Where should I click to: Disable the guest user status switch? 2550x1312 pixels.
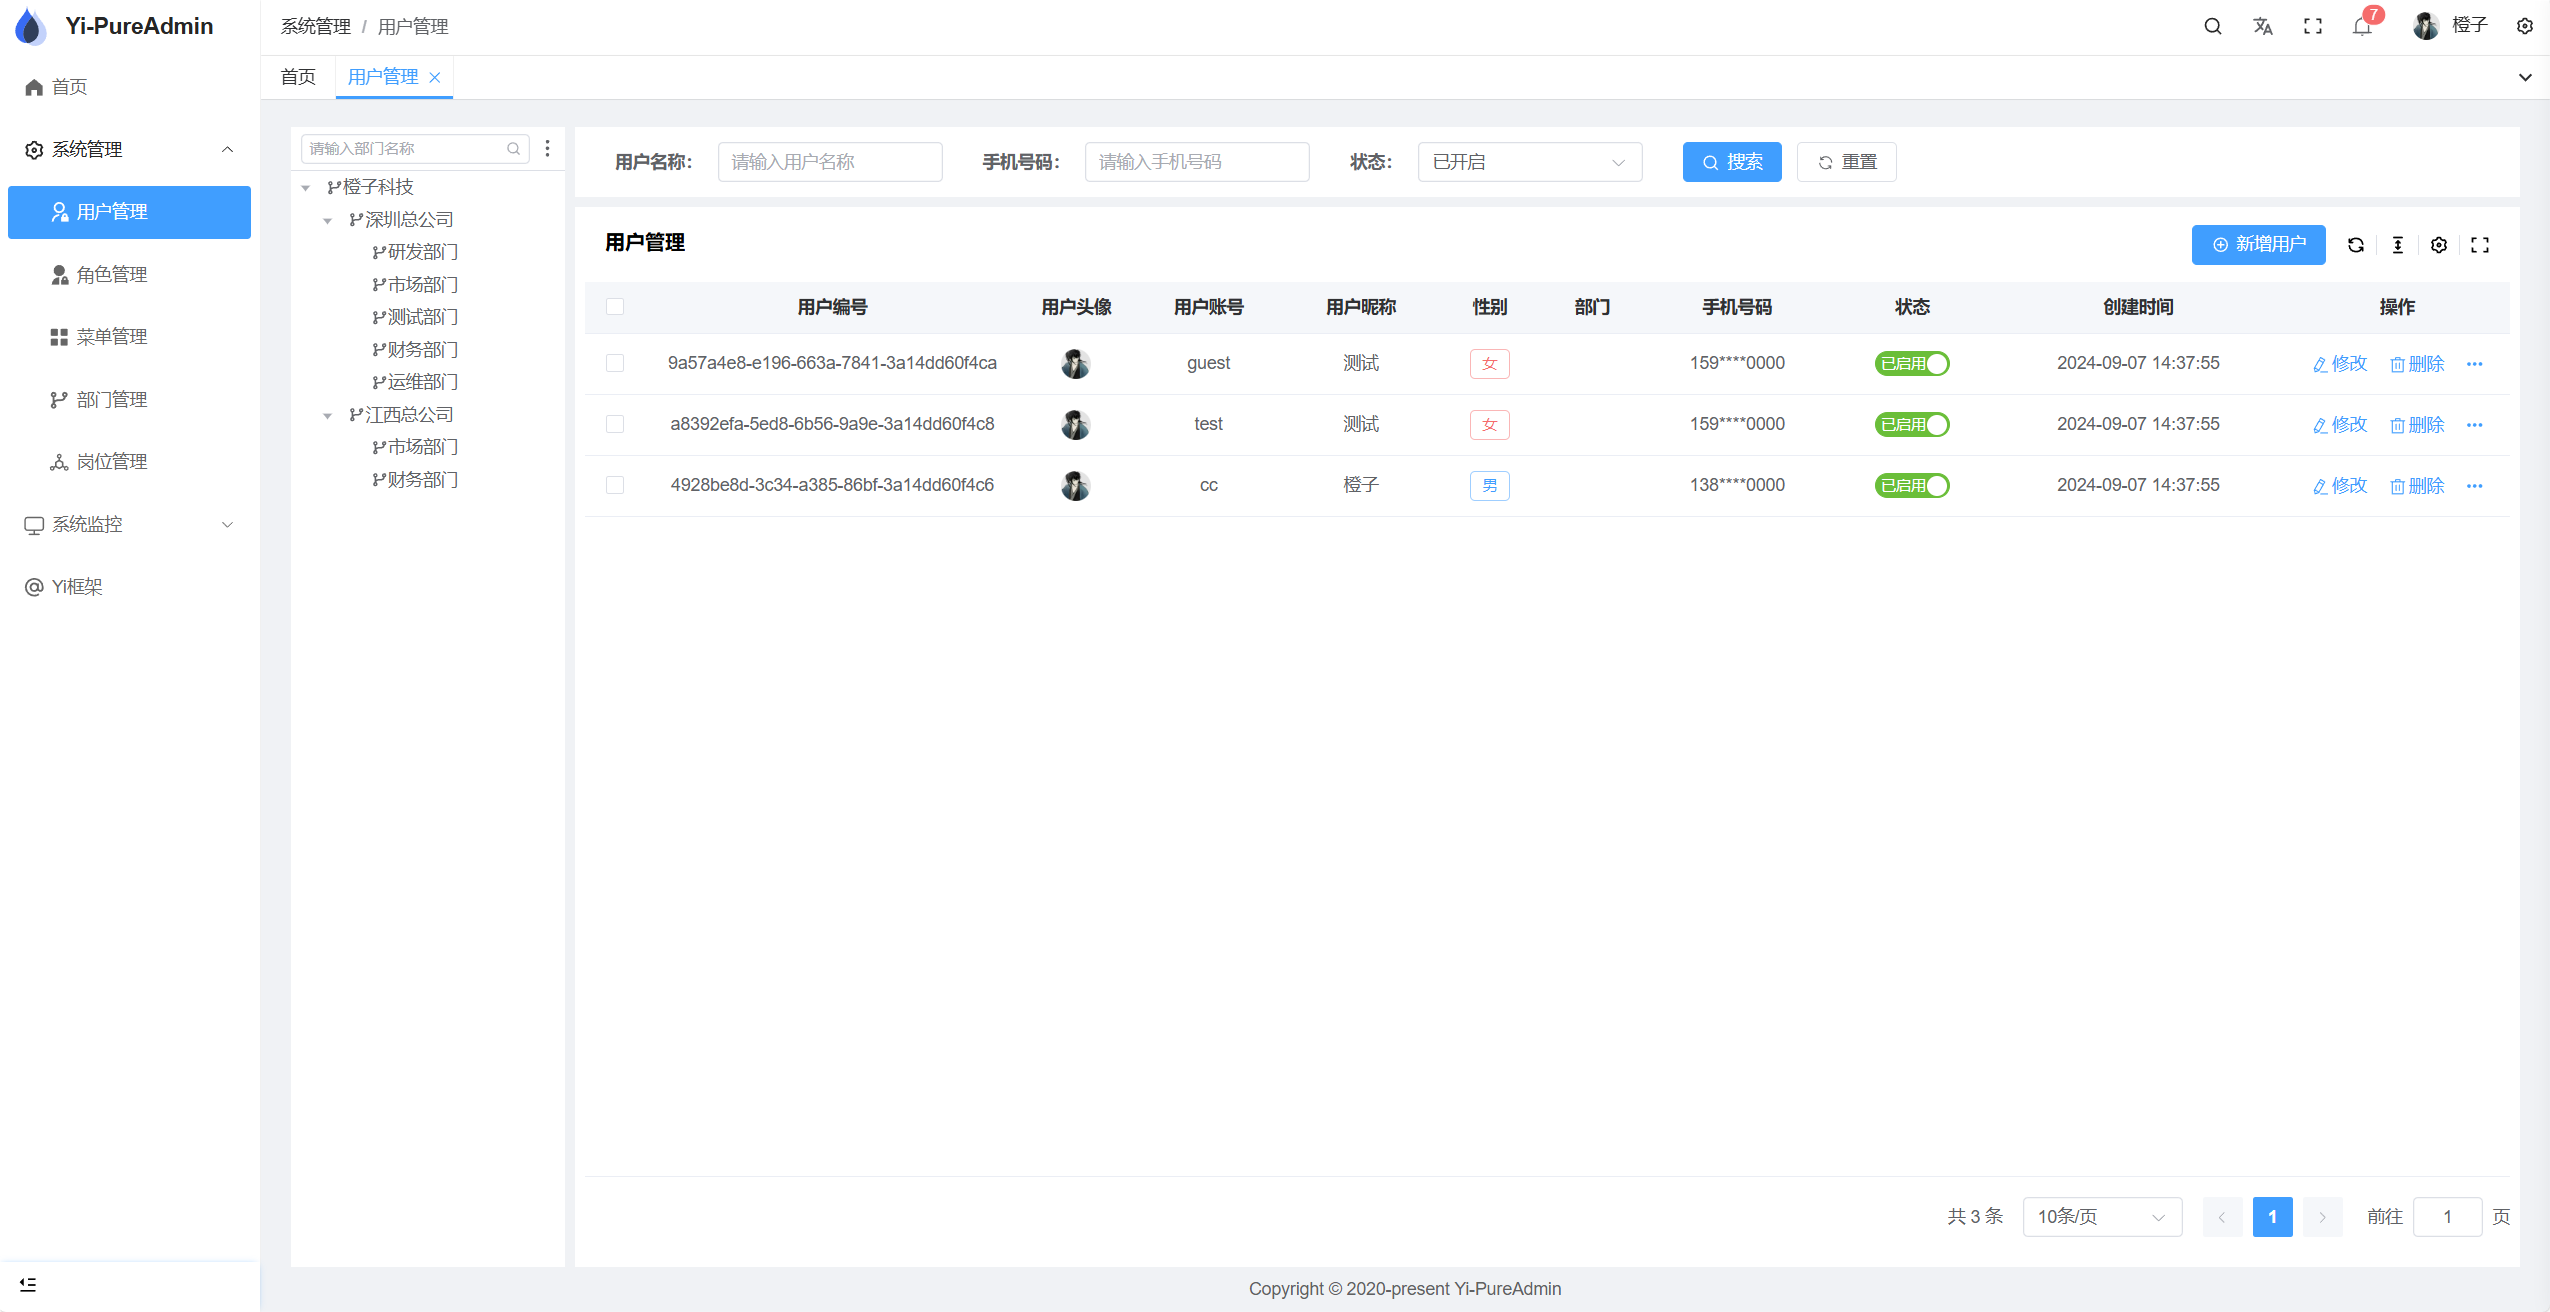(1912, 364)
